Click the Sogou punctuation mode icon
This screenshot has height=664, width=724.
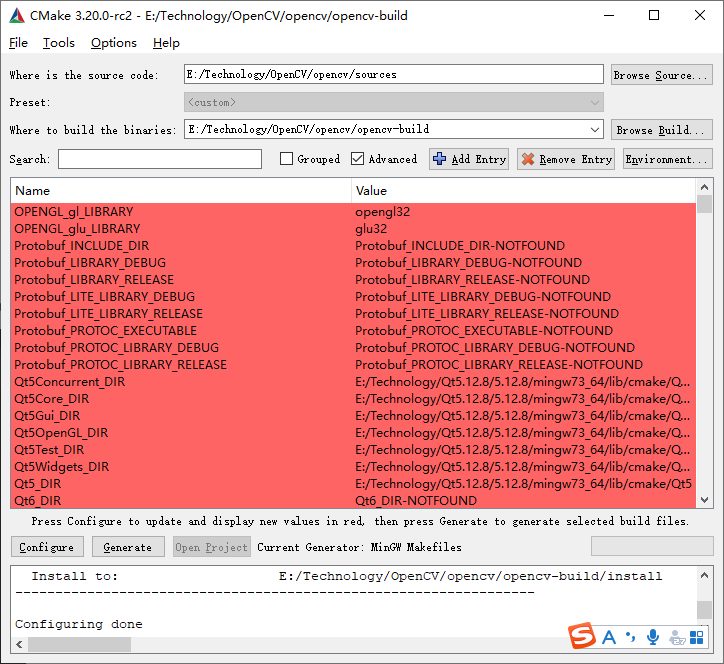tap(630, 637)
